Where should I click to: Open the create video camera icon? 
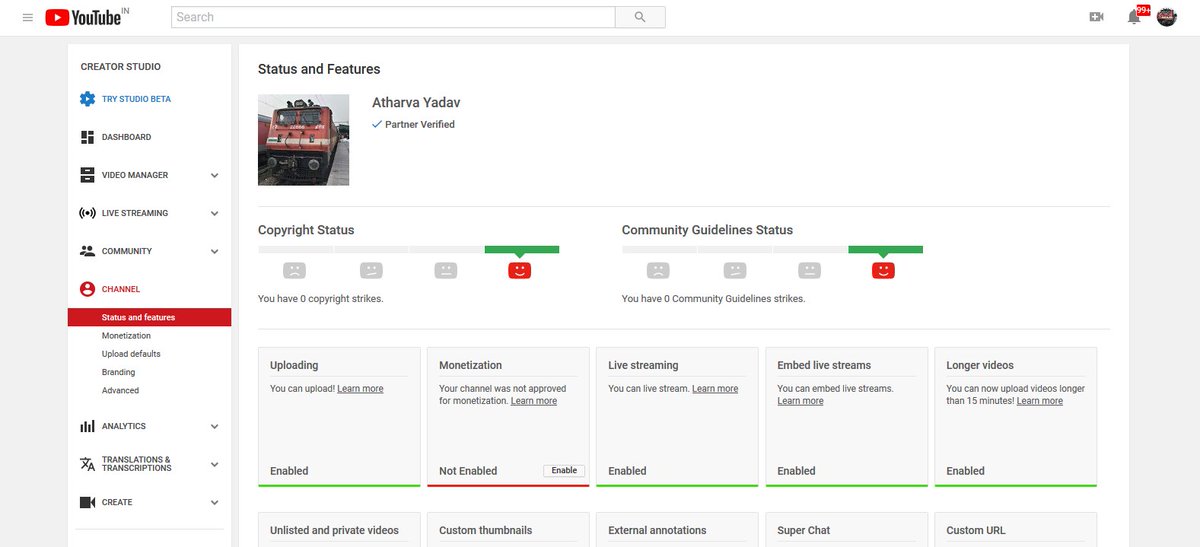click(1096, 17)
